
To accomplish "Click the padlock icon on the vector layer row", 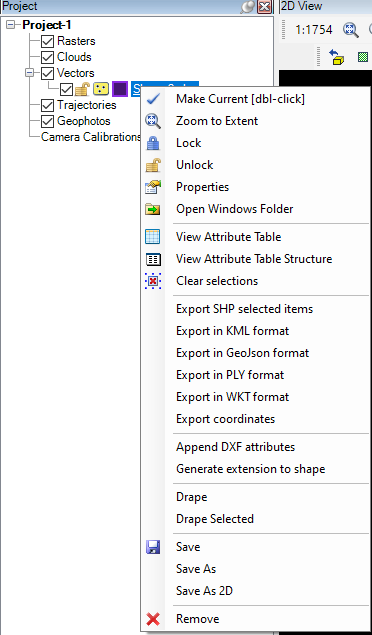I will pos(82,89).
